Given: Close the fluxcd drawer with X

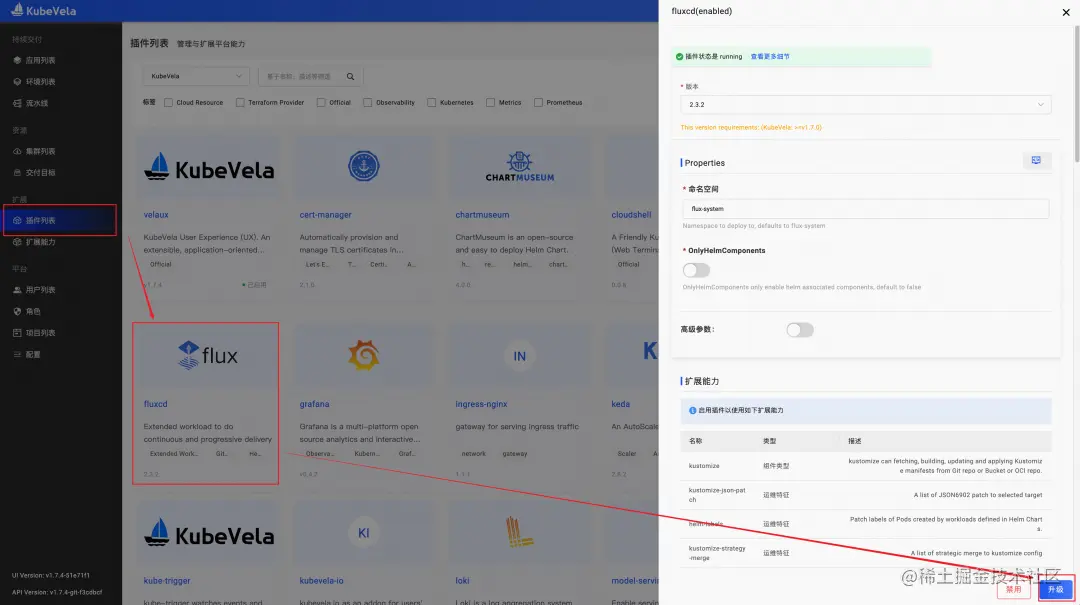Looking at the screenshot, I should (x=1066, y=12).
